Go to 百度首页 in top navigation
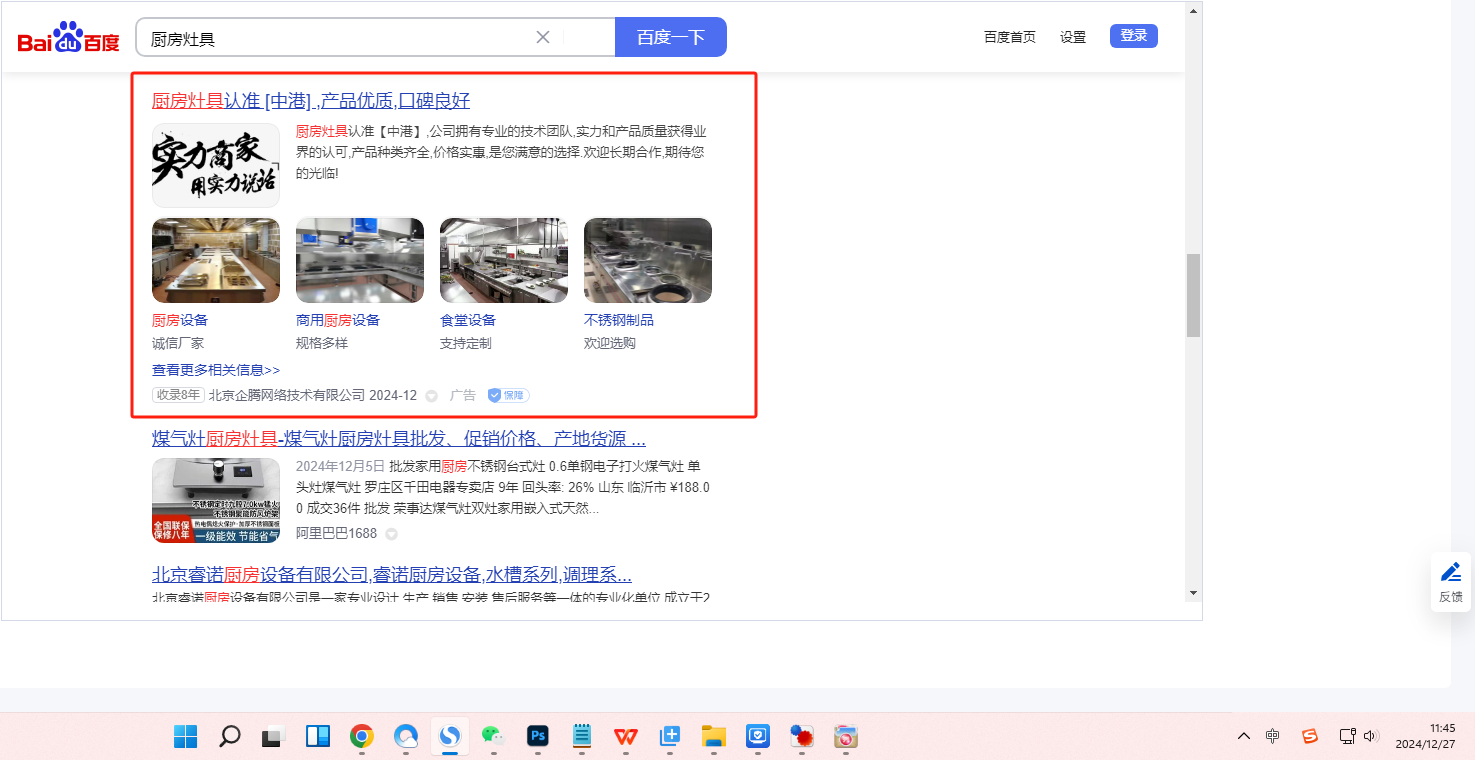The image size is (1475, 760). coord(1009,37)
